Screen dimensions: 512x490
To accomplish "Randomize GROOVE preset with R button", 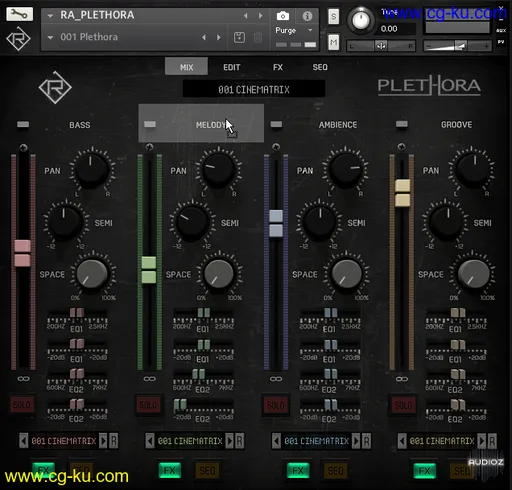I will (x=492, y=441).
